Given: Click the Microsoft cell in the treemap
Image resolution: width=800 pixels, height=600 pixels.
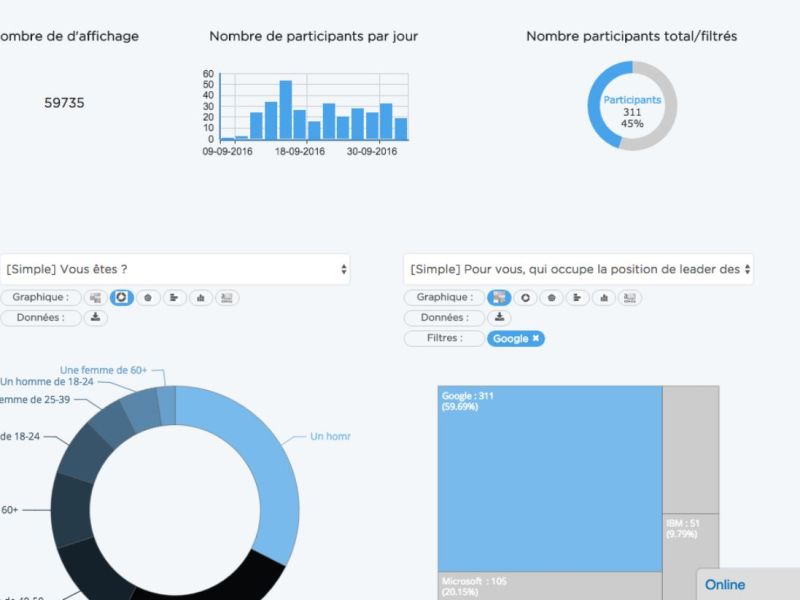Looking at the screenshot, I should [x=550, y=586].
